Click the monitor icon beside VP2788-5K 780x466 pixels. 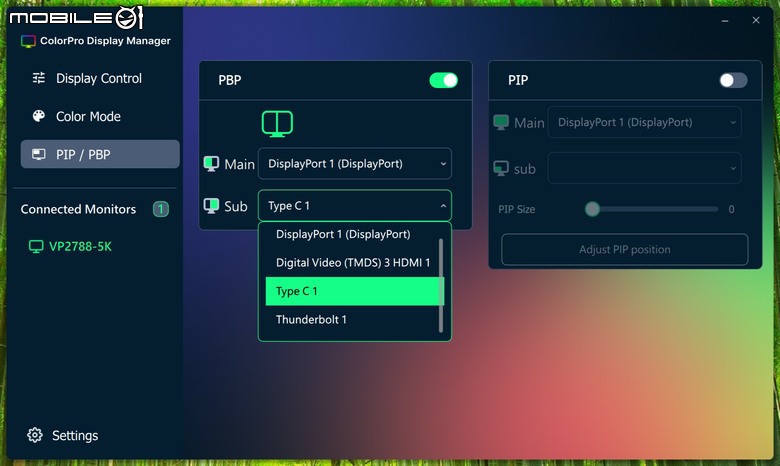tap(36, 247)
